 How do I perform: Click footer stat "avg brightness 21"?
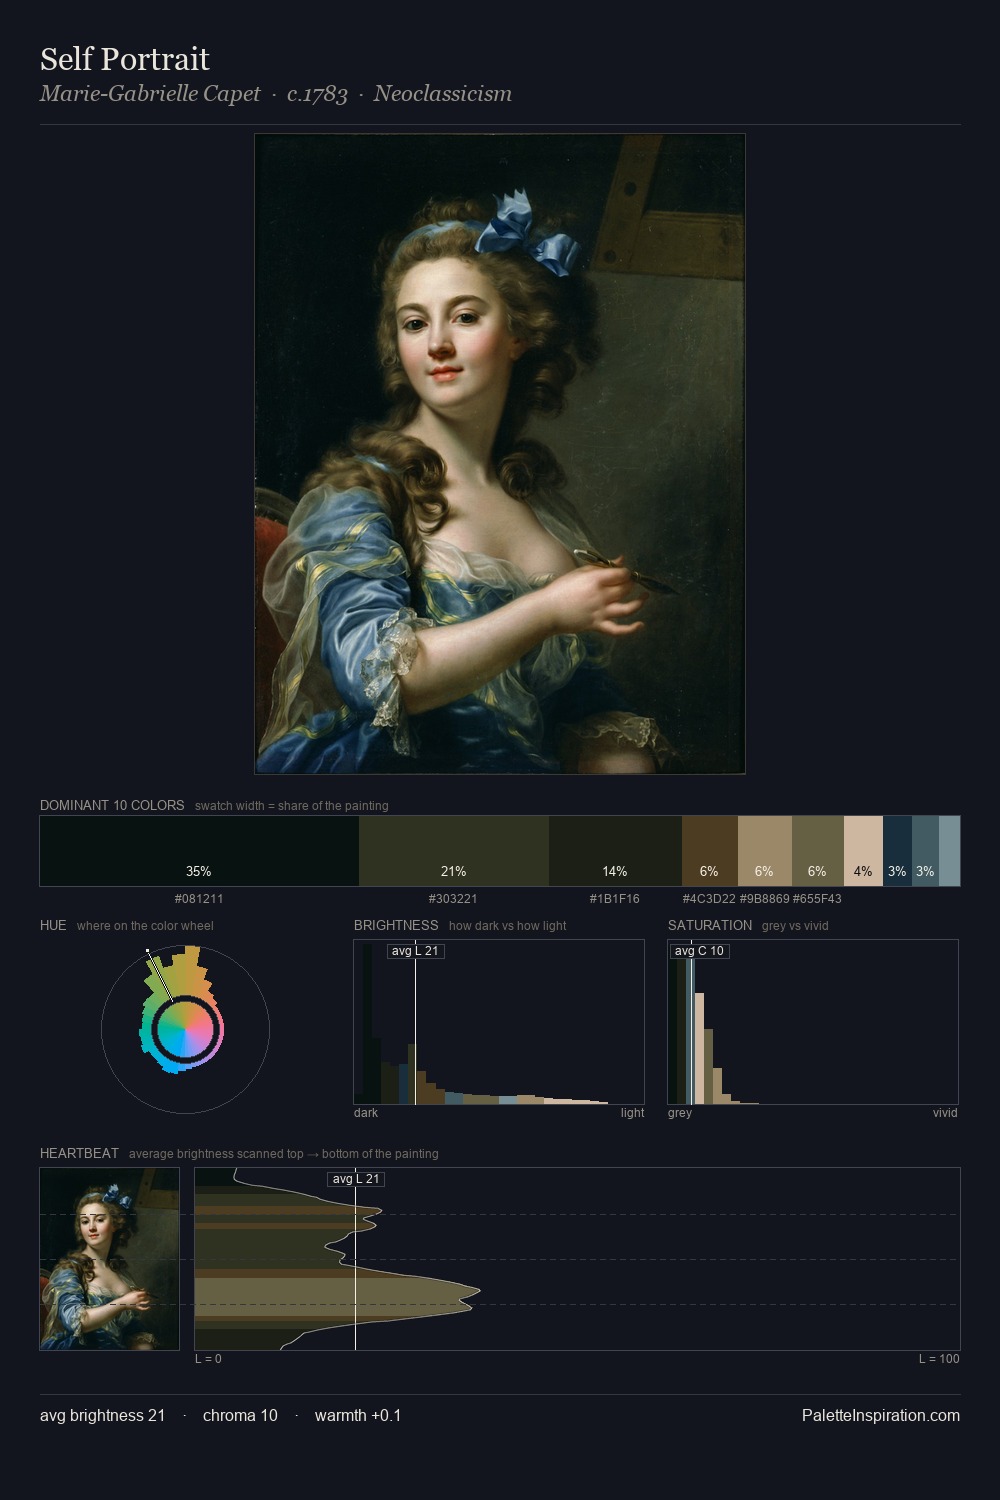(x=103, y=1415)
